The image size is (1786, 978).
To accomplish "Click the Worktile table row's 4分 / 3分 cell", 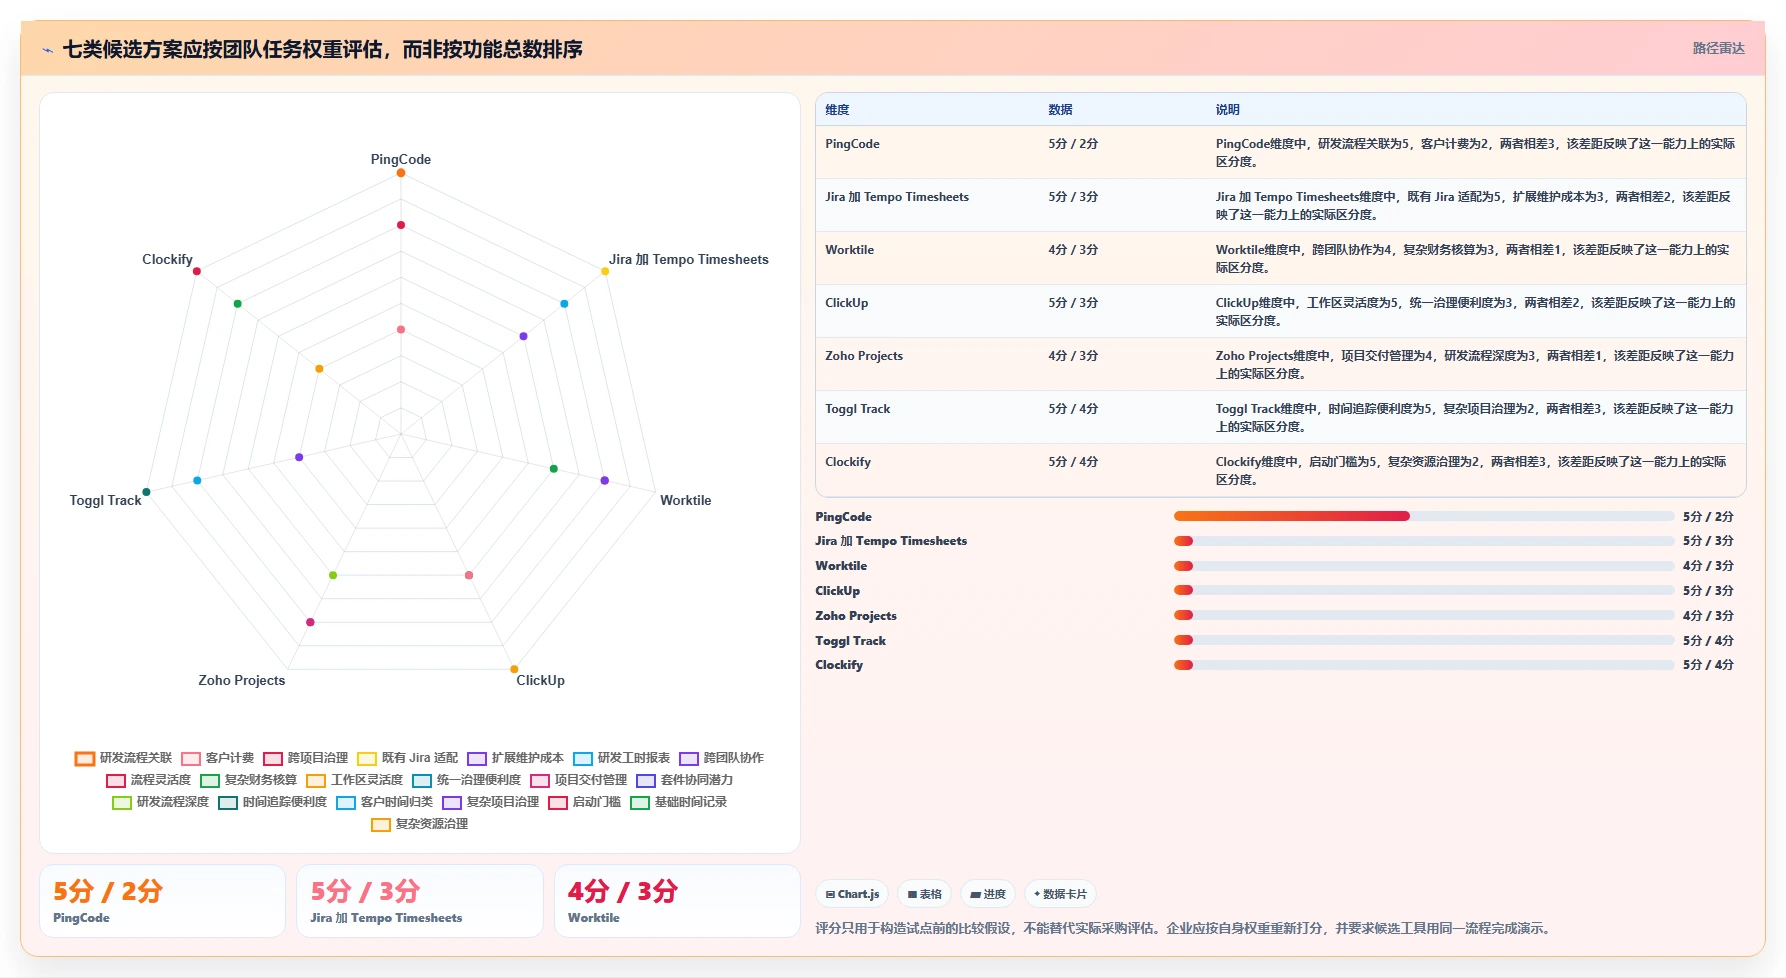I will point(1073,250).
